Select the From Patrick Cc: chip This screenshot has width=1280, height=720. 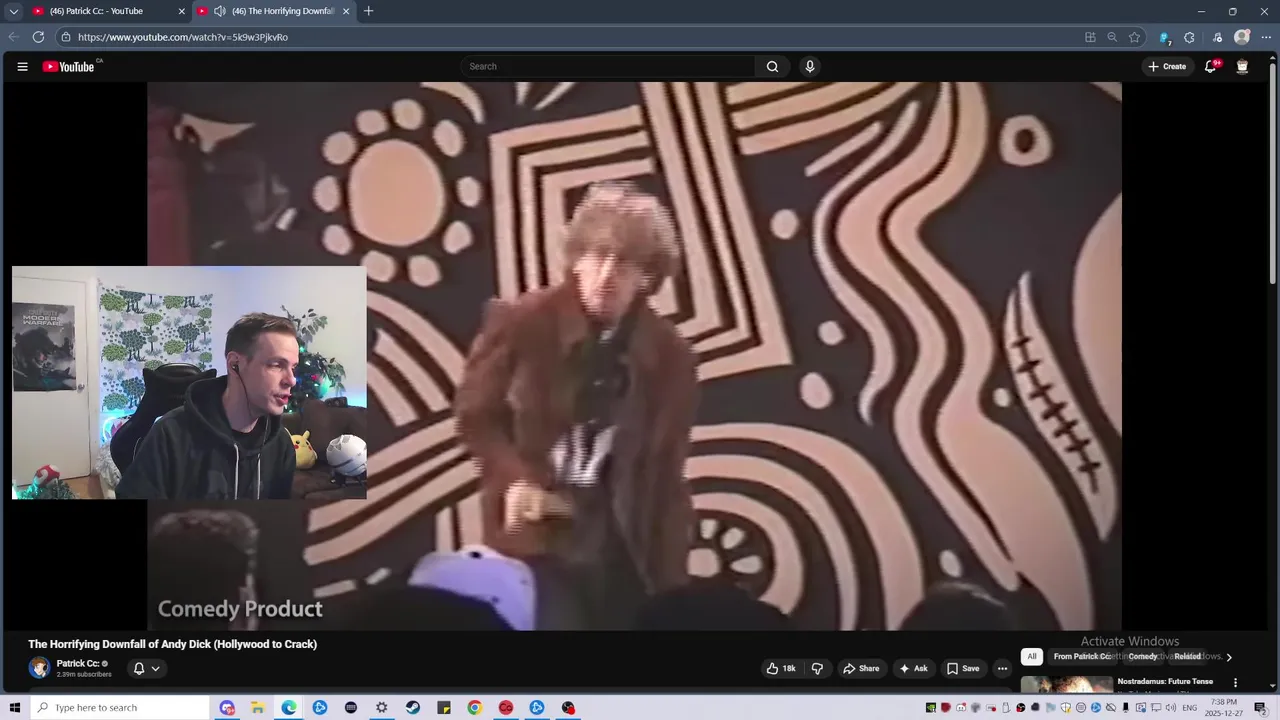(x=1082, y=656)
